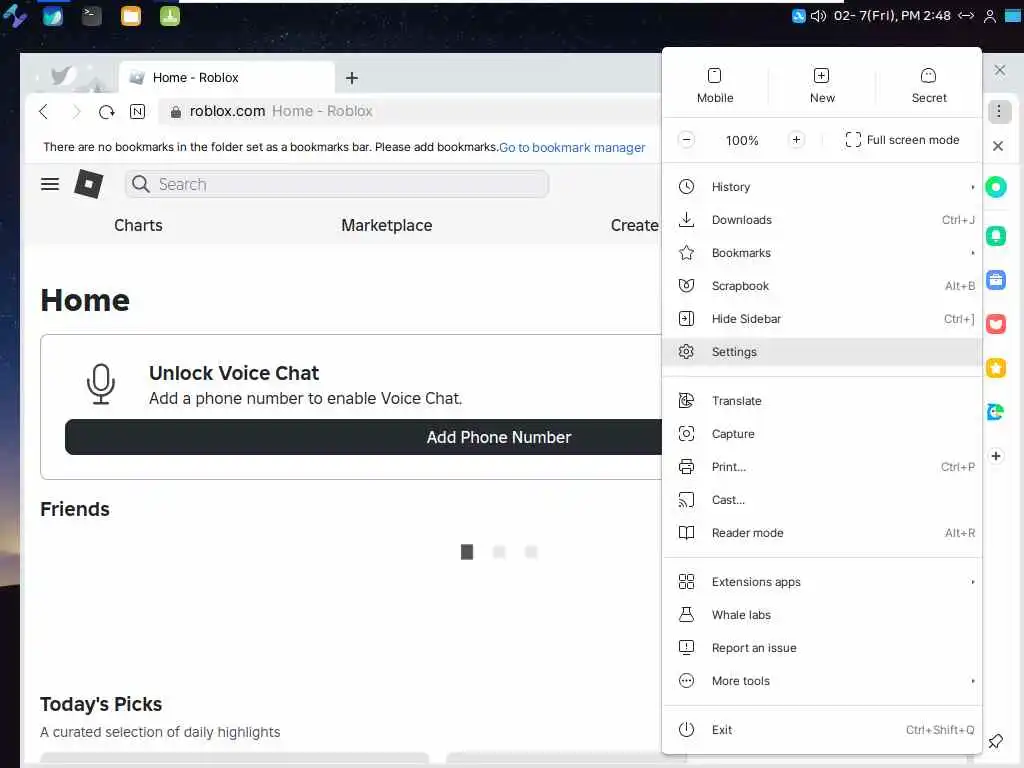This screenshot has width=1024, height=768.
Task: Expand More tools submenu
Action: click(822, 681)
